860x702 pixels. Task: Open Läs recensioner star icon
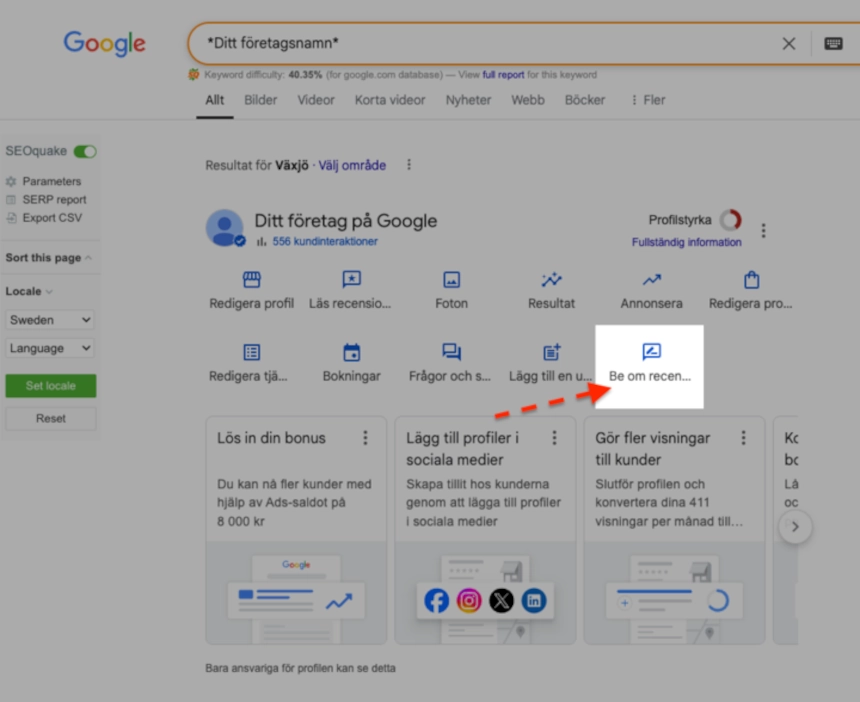point(351,280)
